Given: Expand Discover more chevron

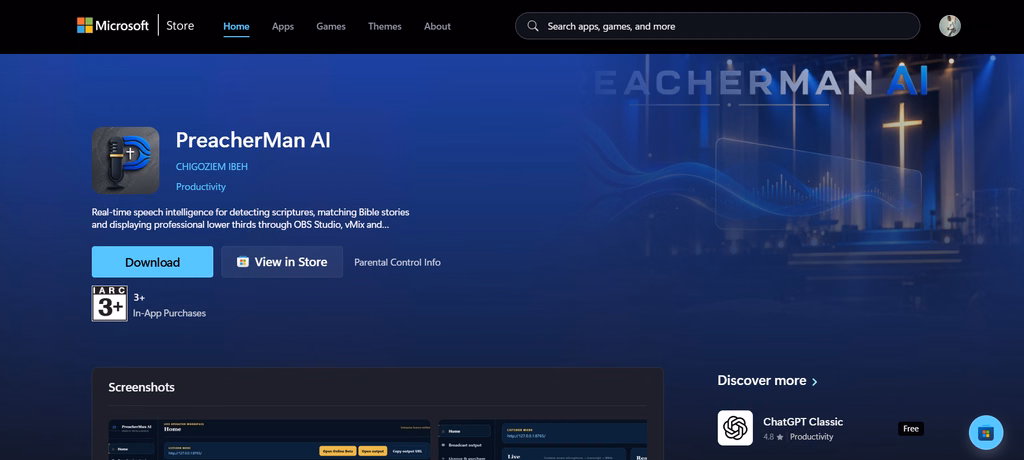Looking at the screenshot, I should pyautogui.click(x=814, y=382).
